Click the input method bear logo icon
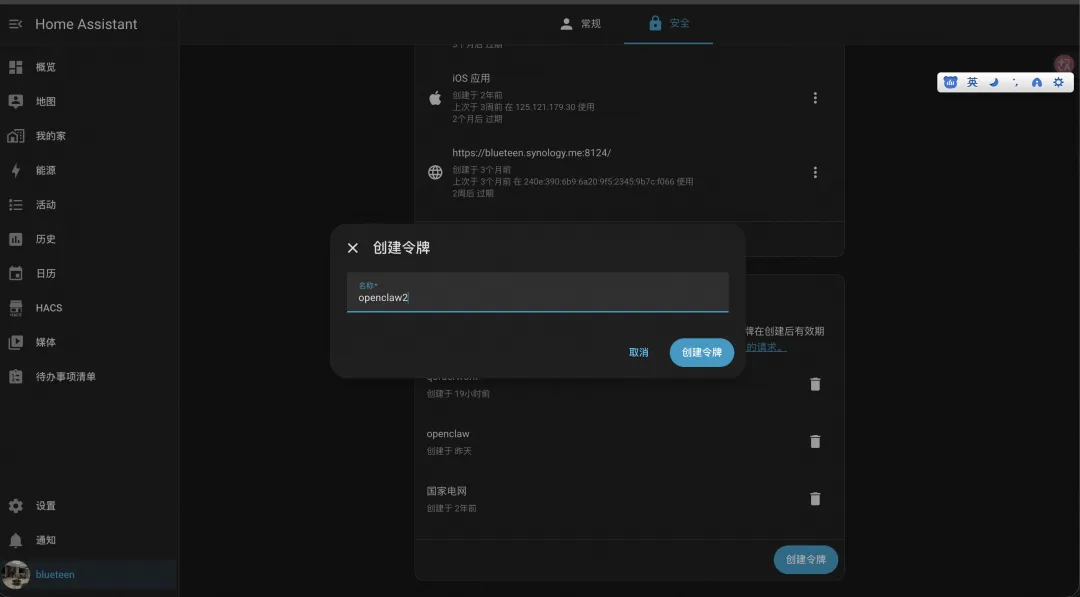This screenshot has height=597, width=1080. tap(951, 83)
